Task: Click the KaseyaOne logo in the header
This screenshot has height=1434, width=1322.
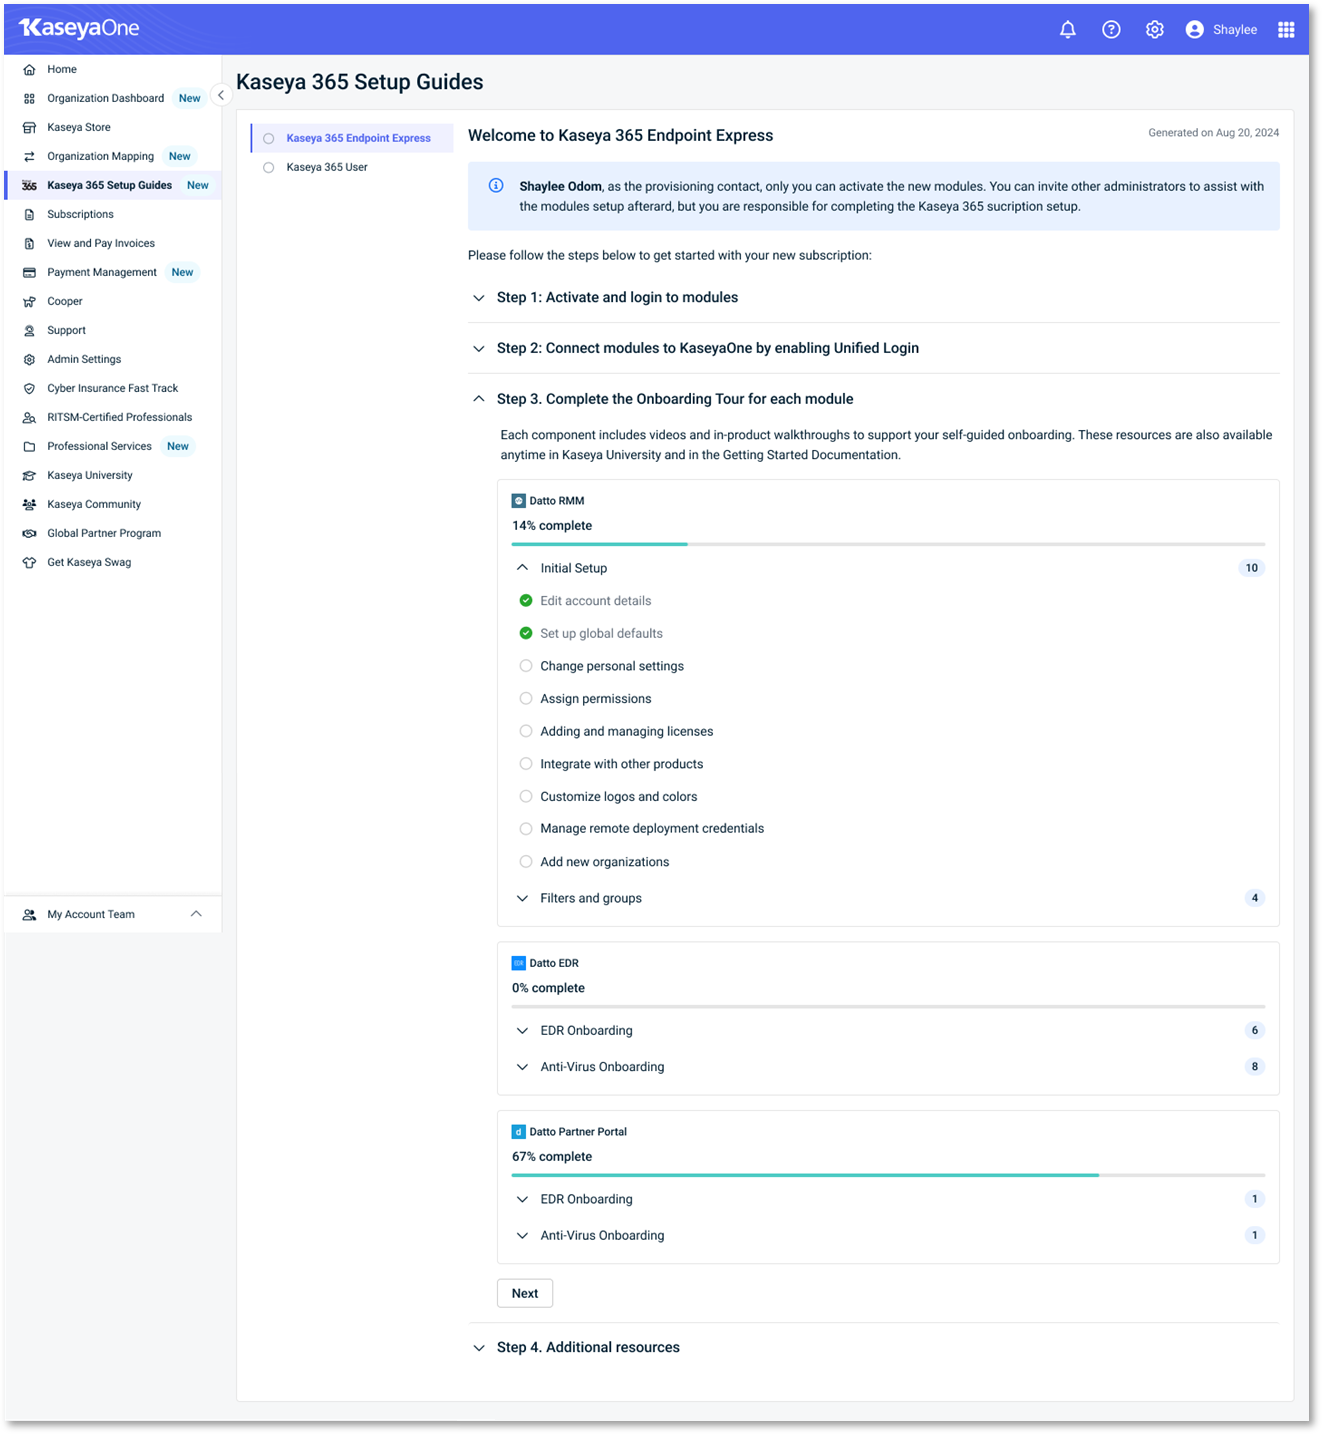Action: pyautogui.click(x=77, y=28)
